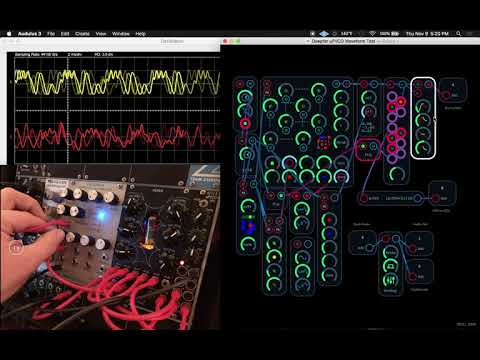Click the mixer sliders knob icon

tap(390, 280)
